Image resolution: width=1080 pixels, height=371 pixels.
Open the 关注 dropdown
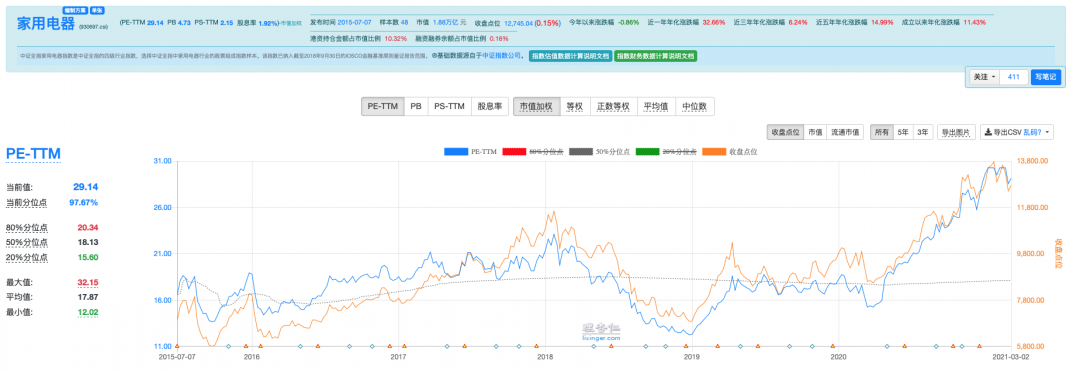tap(984, 78)
